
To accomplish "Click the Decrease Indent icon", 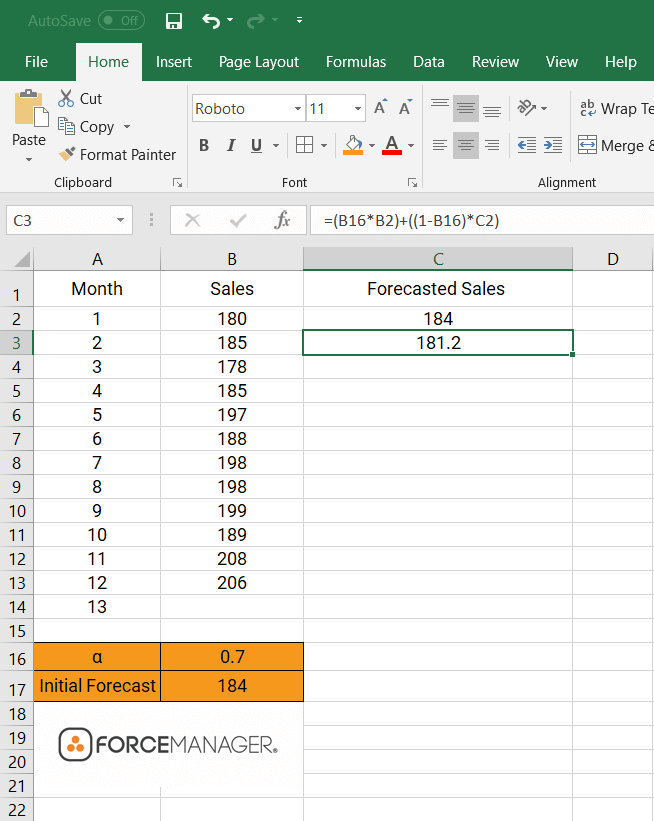I will 527,145.
